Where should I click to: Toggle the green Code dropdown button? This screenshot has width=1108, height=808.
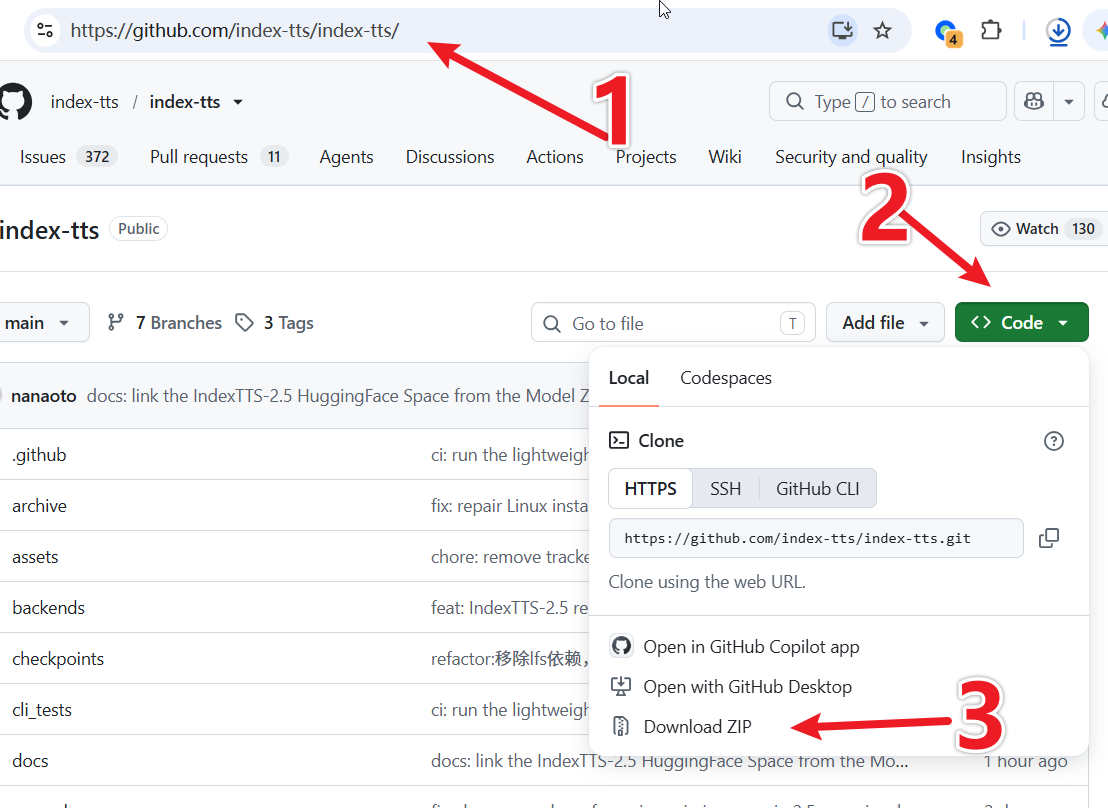(x=1021, y=323)
